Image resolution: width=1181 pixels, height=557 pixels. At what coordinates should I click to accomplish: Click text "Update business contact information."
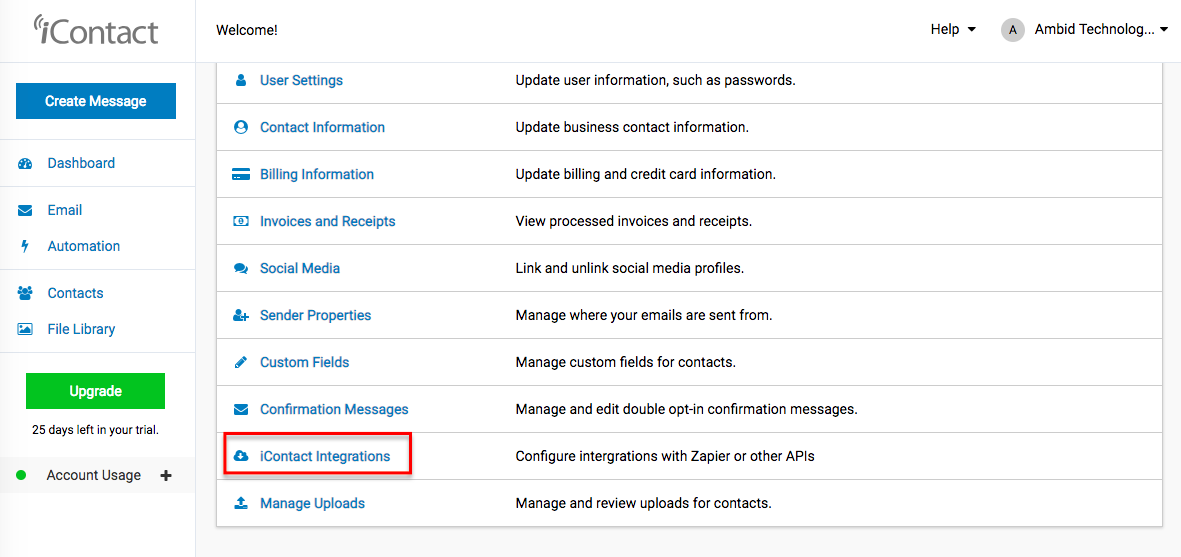pos(632,127)
